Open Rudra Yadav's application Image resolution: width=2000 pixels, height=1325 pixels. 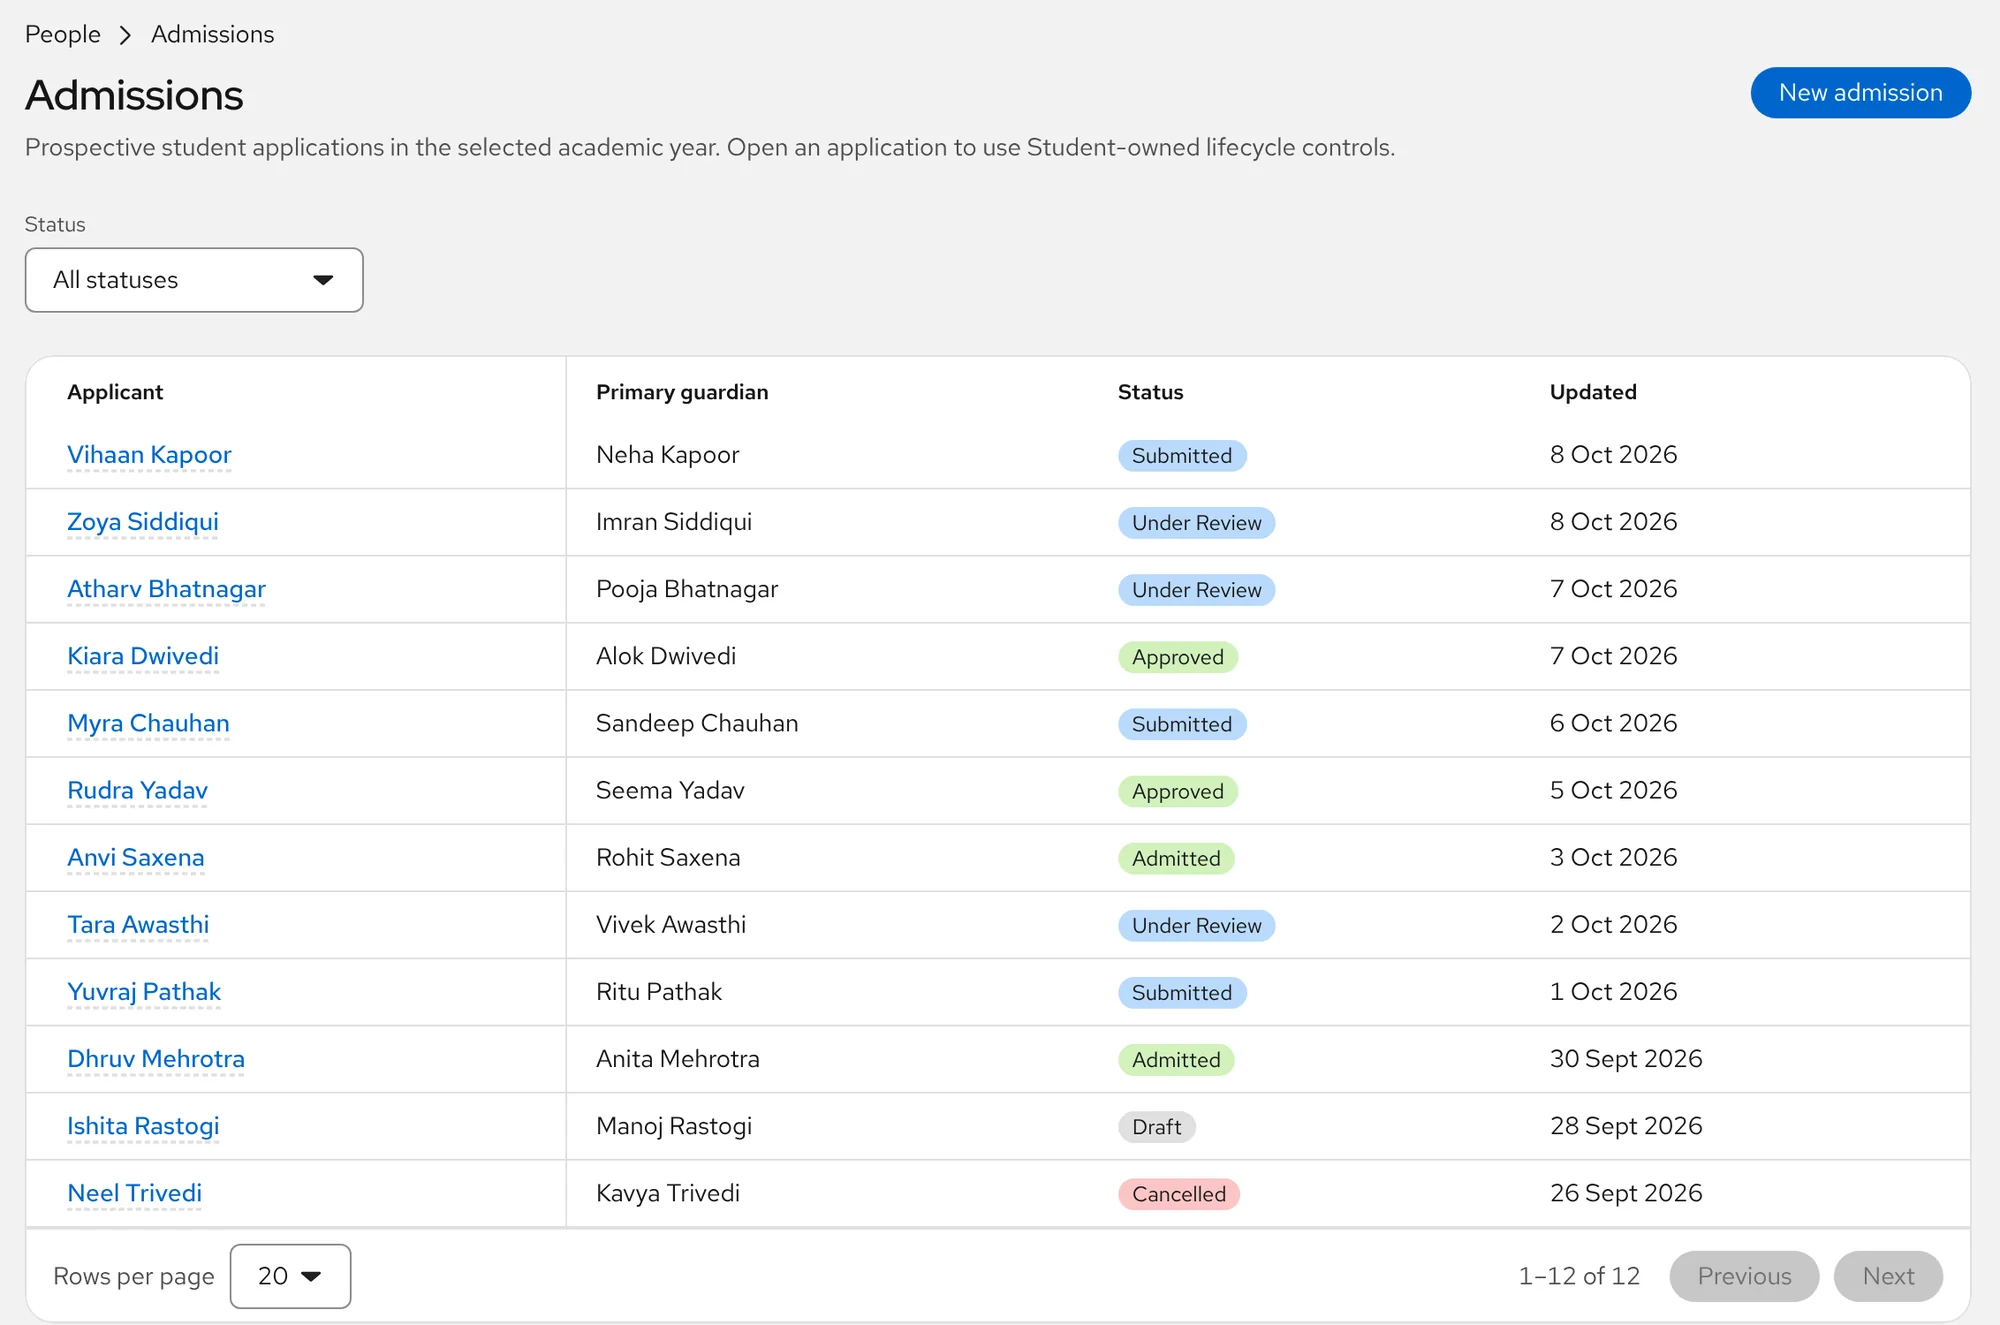(x=137, y=790)
